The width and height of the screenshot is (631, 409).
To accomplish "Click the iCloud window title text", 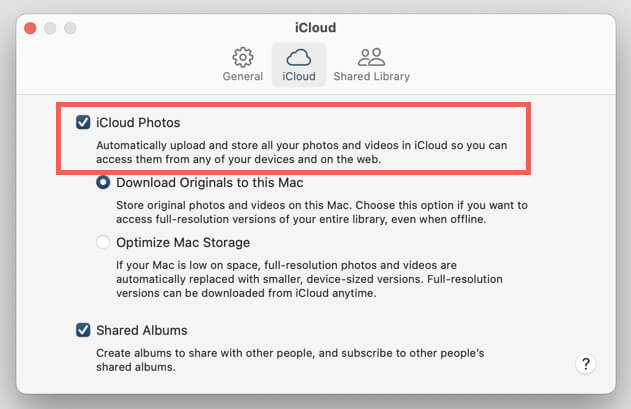I will 316,27.
